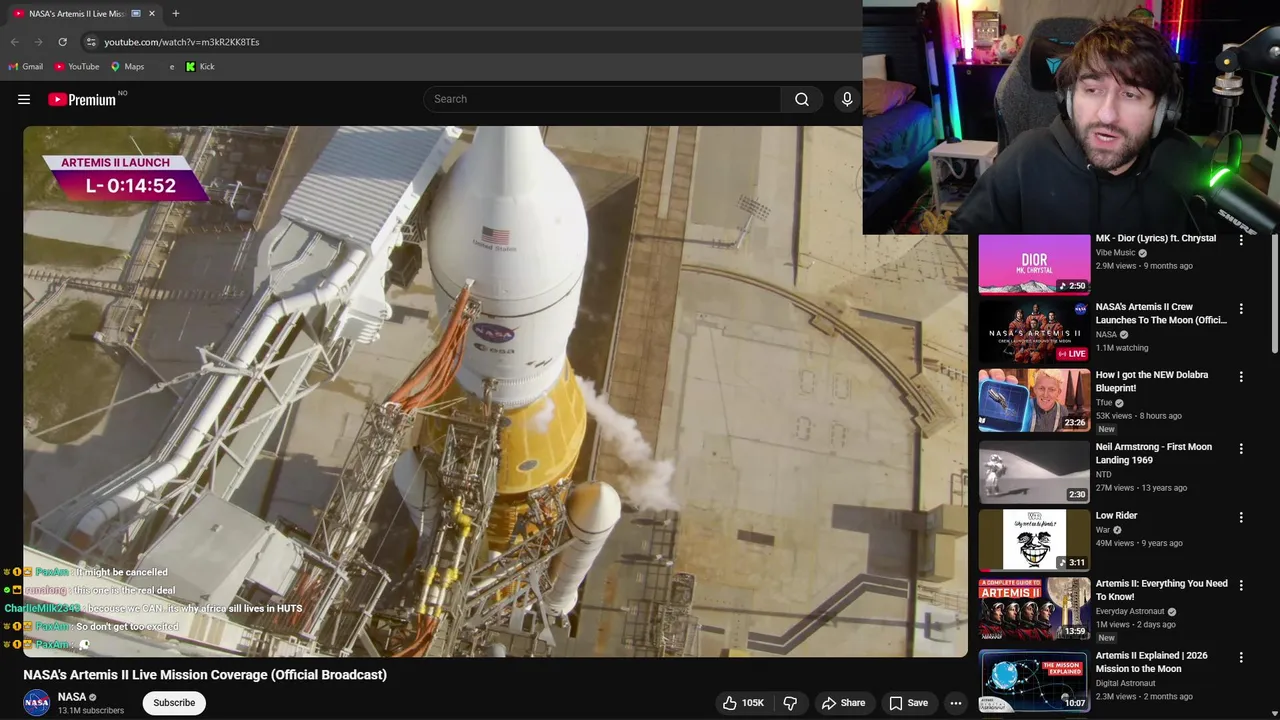Open more actions ellipsis under the video
This screenshot has width=1280, height=720.
coord(956,703)
